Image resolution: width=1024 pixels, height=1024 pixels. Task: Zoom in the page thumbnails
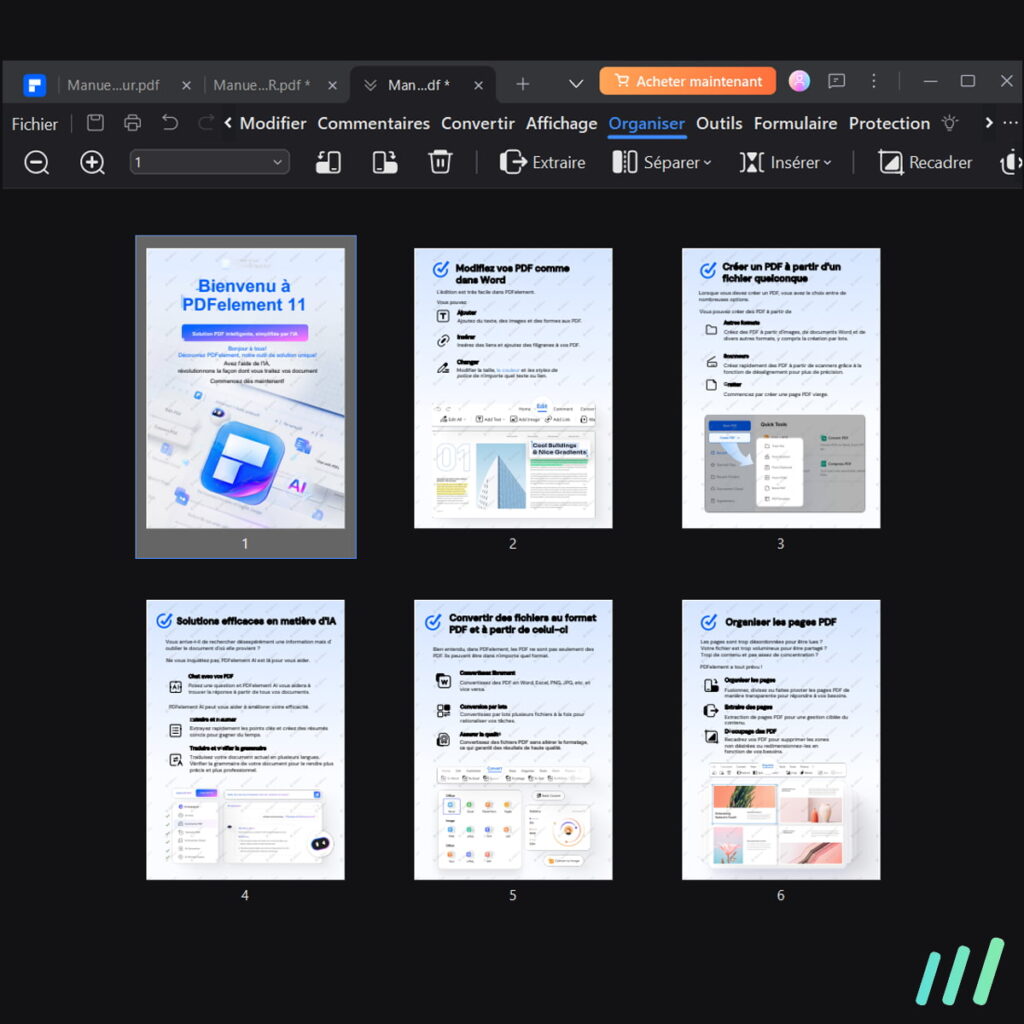[92, 162]
